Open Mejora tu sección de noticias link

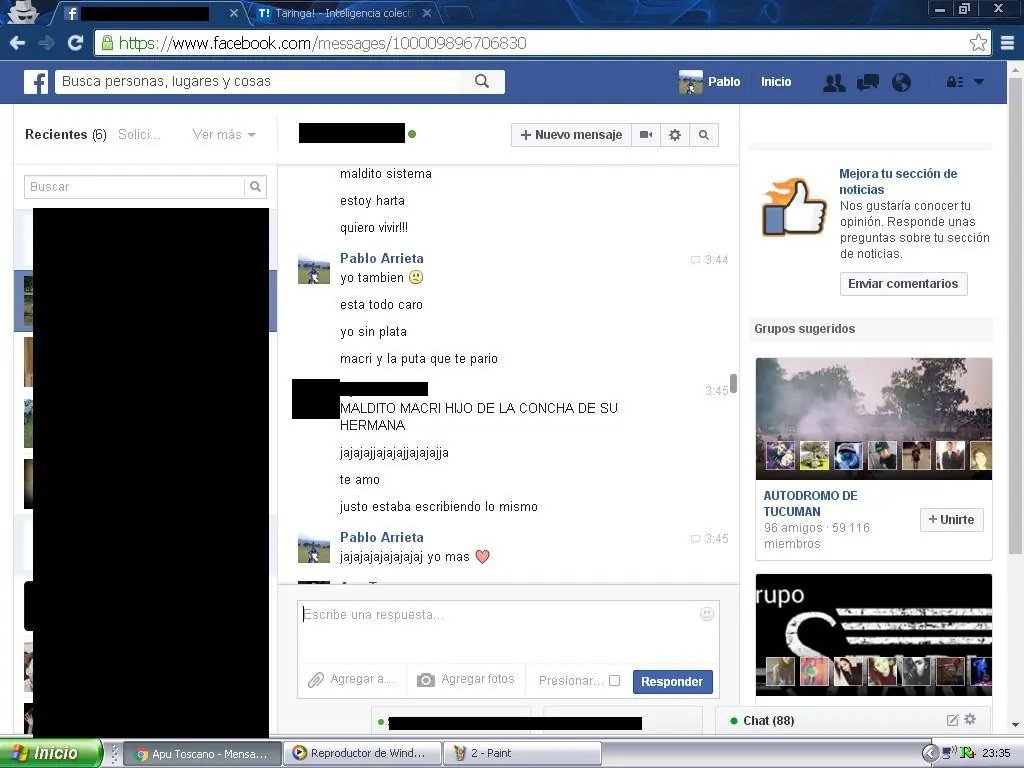898,182
